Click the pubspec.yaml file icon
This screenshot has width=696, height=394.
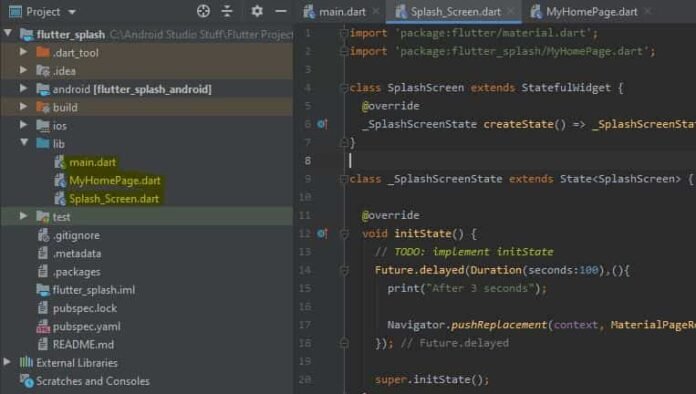[43, 327]
